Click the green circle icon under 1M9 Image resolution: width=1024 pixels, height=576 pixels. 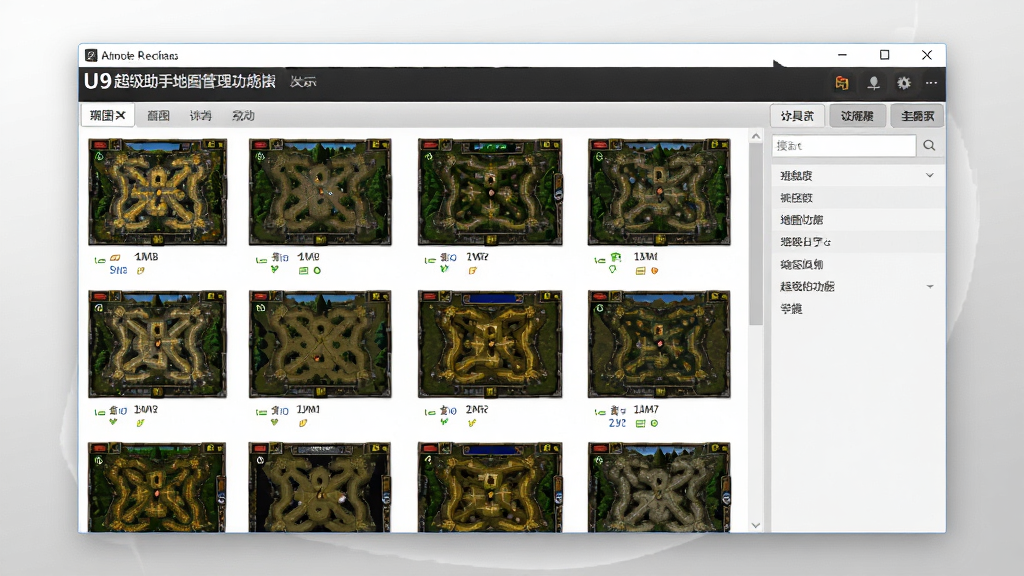[317, 270]
